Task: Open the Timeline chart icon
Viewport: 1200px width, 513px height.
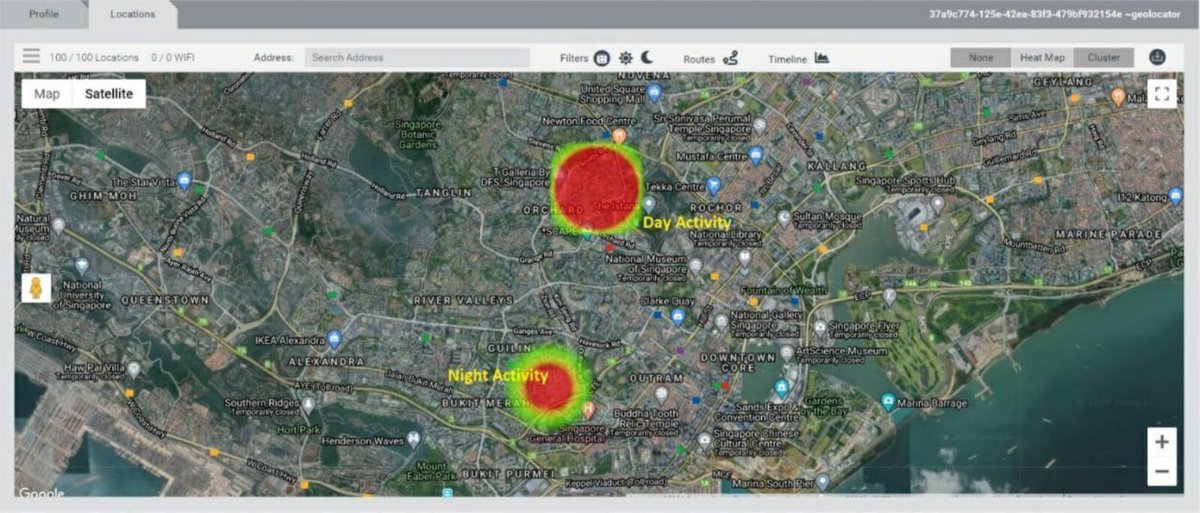Action: coord(822,58)
